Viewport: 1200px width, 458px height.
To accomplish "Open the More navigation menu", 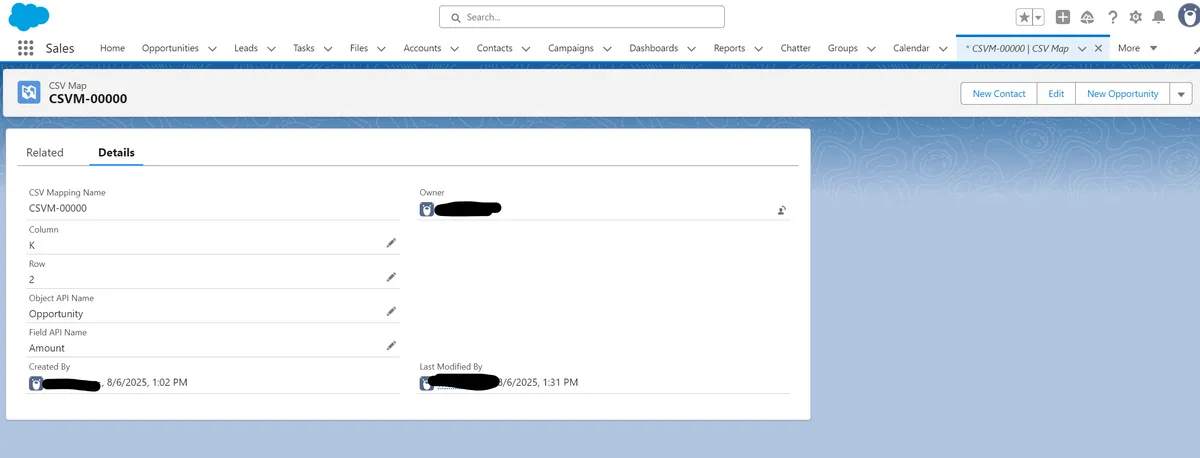I will (1137, 48).
